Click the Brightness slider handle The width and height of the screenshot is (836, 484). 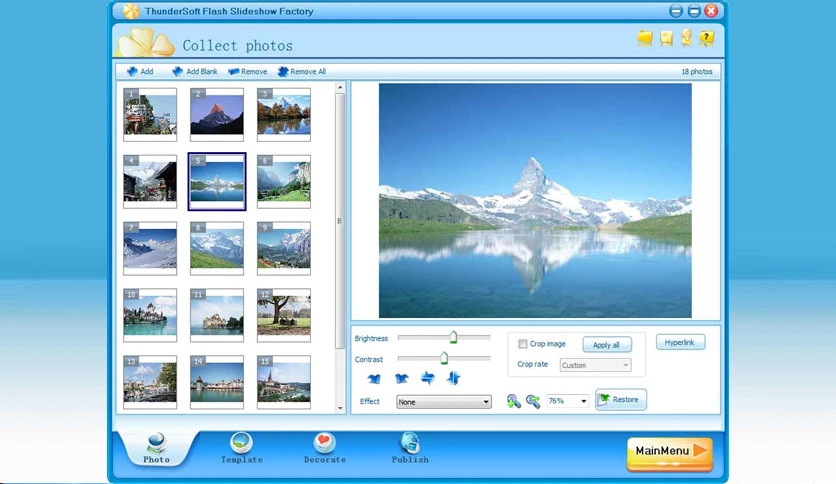click(x=453, y=337)
